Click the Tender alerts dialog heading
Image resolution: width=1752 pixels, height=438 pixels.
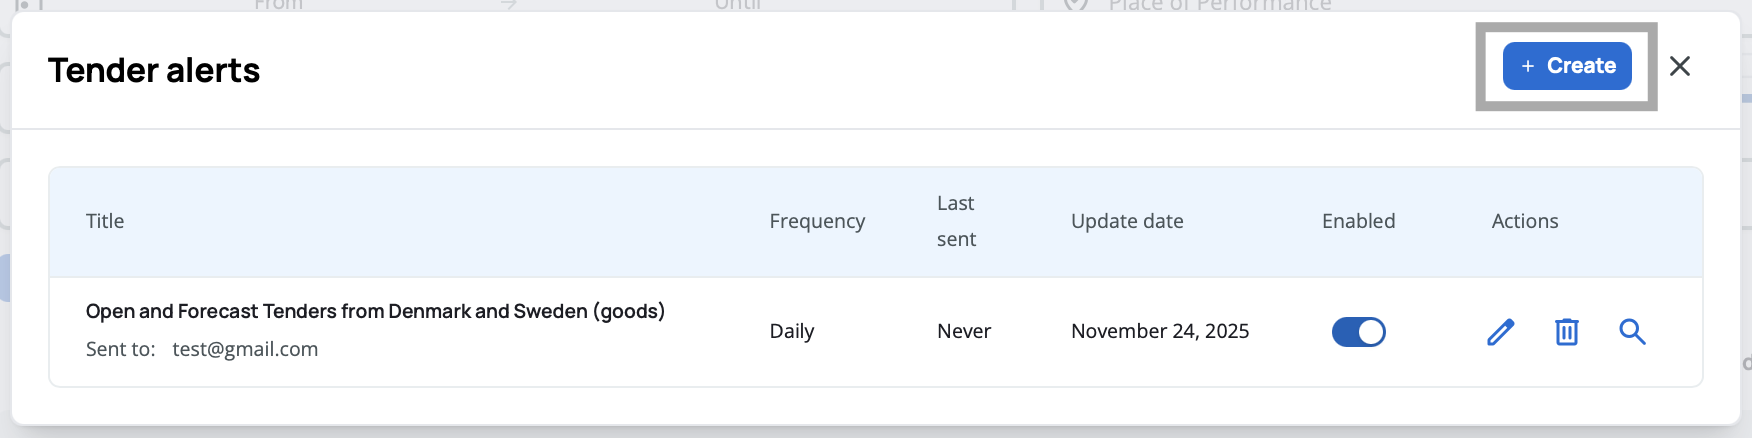click(x=154, y=70)
